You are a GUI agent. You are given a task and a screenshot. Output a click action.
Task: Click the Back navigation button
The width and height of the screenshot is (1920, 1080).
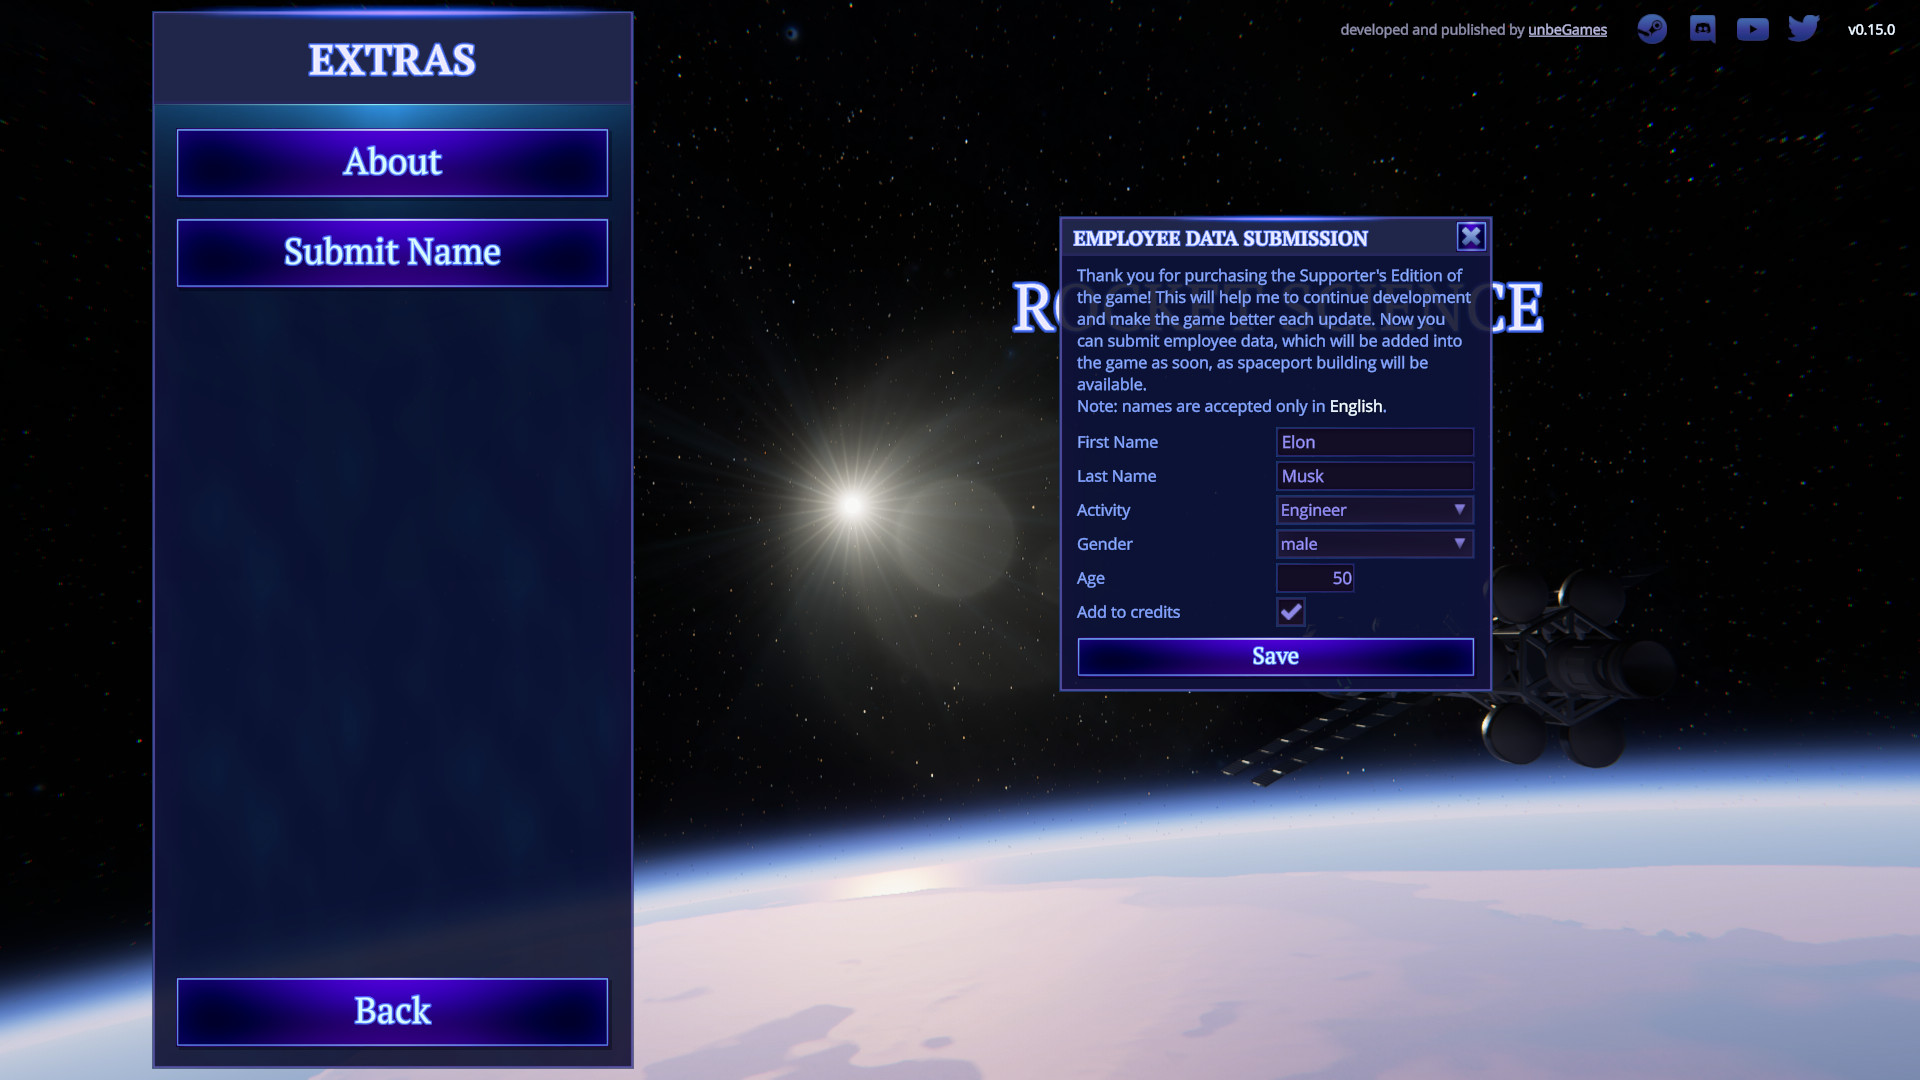[x=392, y=1011]
